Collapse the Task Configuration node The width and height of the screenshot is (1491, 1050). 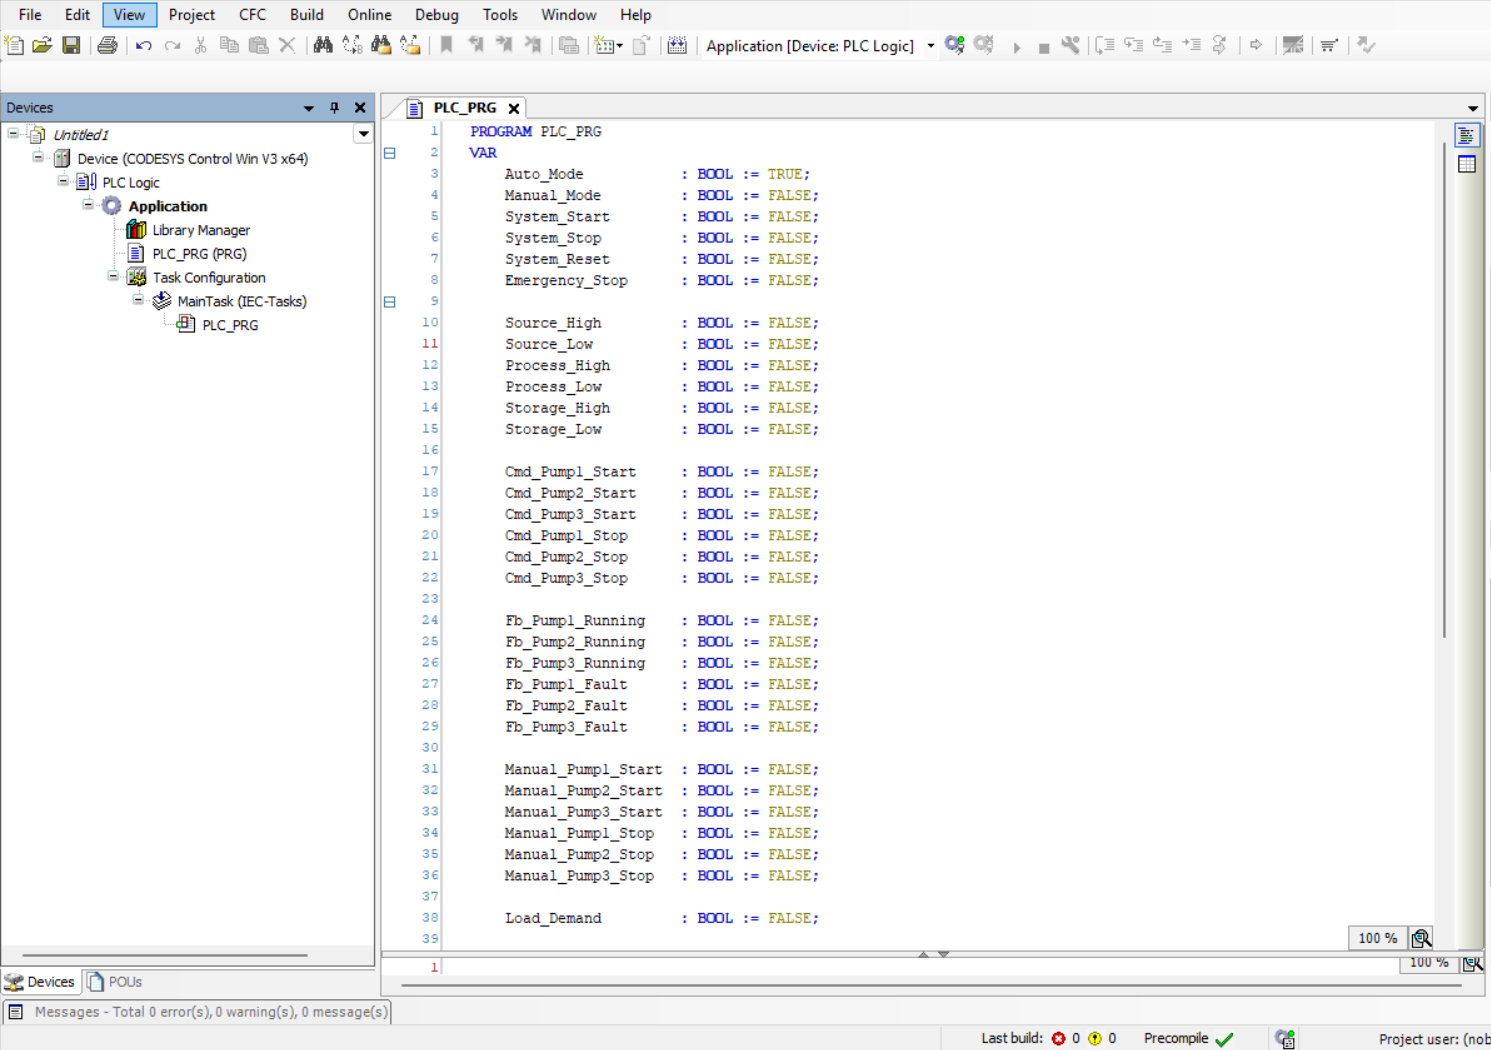tap(113, 276)
